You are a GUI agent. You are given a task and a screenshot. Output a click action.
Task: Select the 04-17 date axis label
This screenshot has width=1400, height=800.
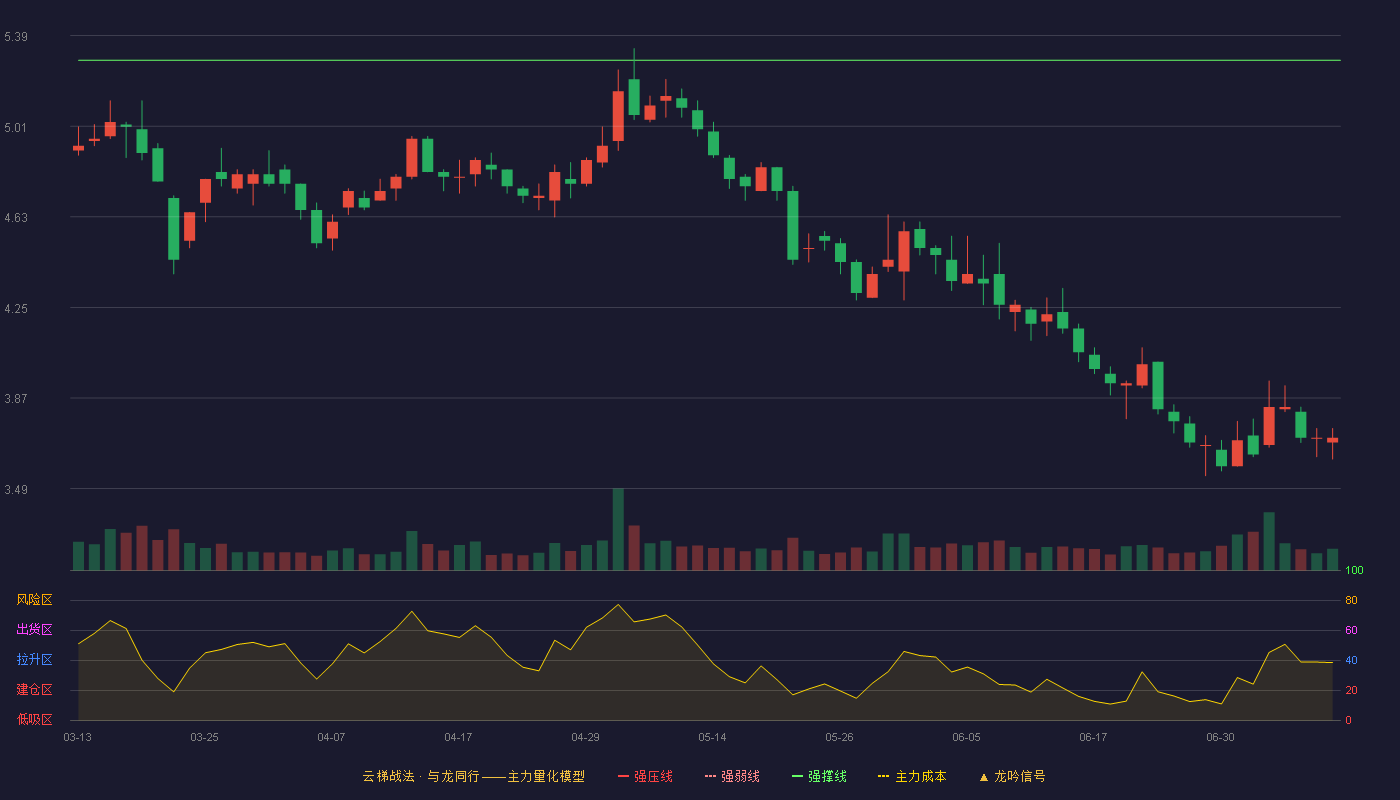pyautogui.click(x=458, y=737)
